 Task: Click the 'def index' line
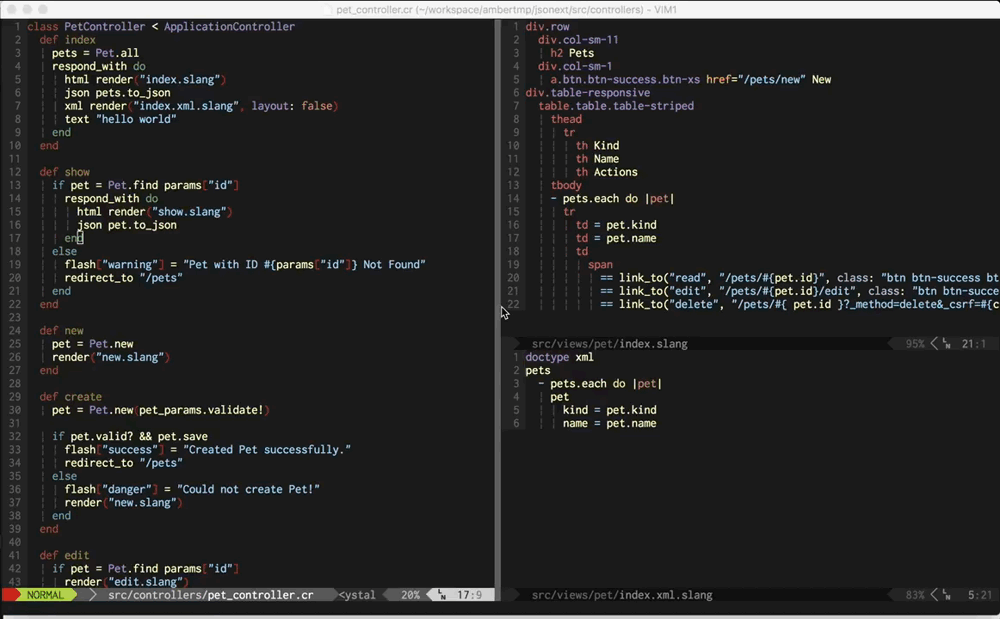click(x=67, y=40)
